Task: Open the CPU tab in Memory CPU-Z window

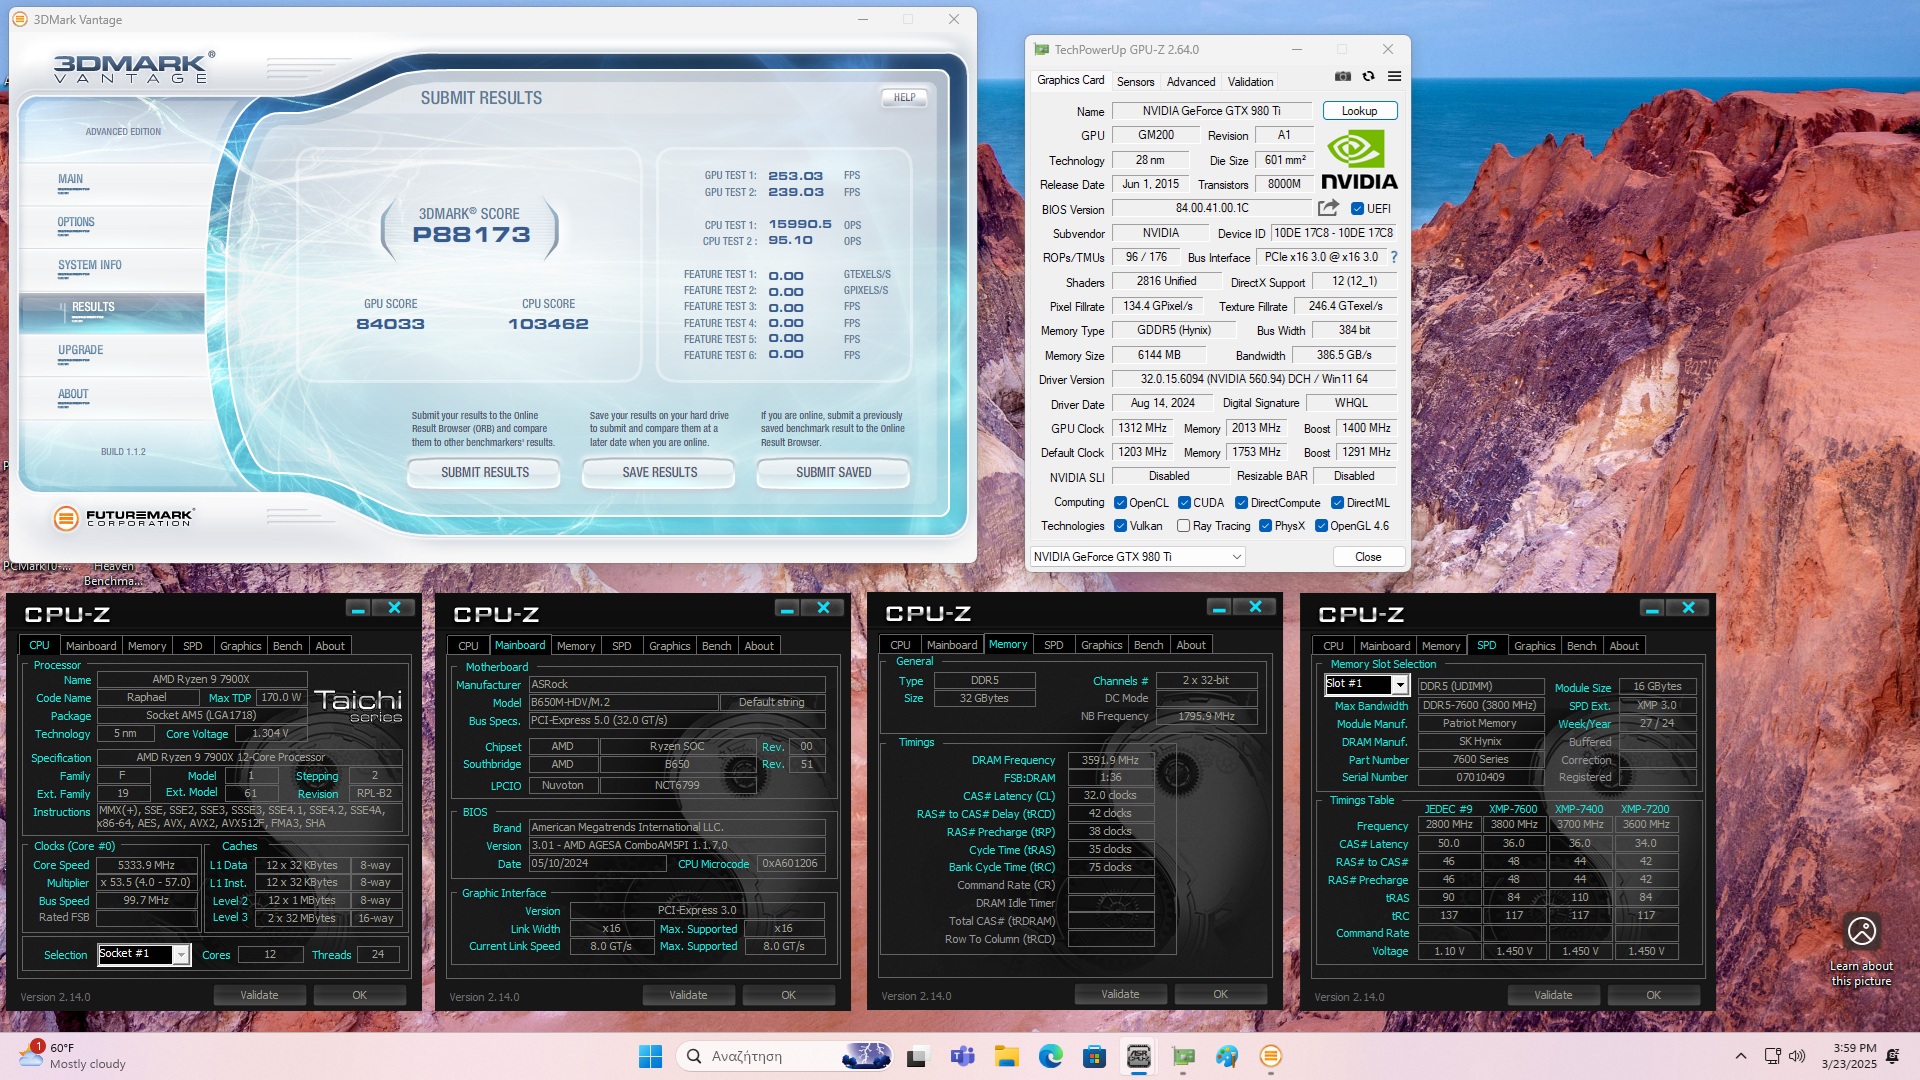Action: (900, 645)
